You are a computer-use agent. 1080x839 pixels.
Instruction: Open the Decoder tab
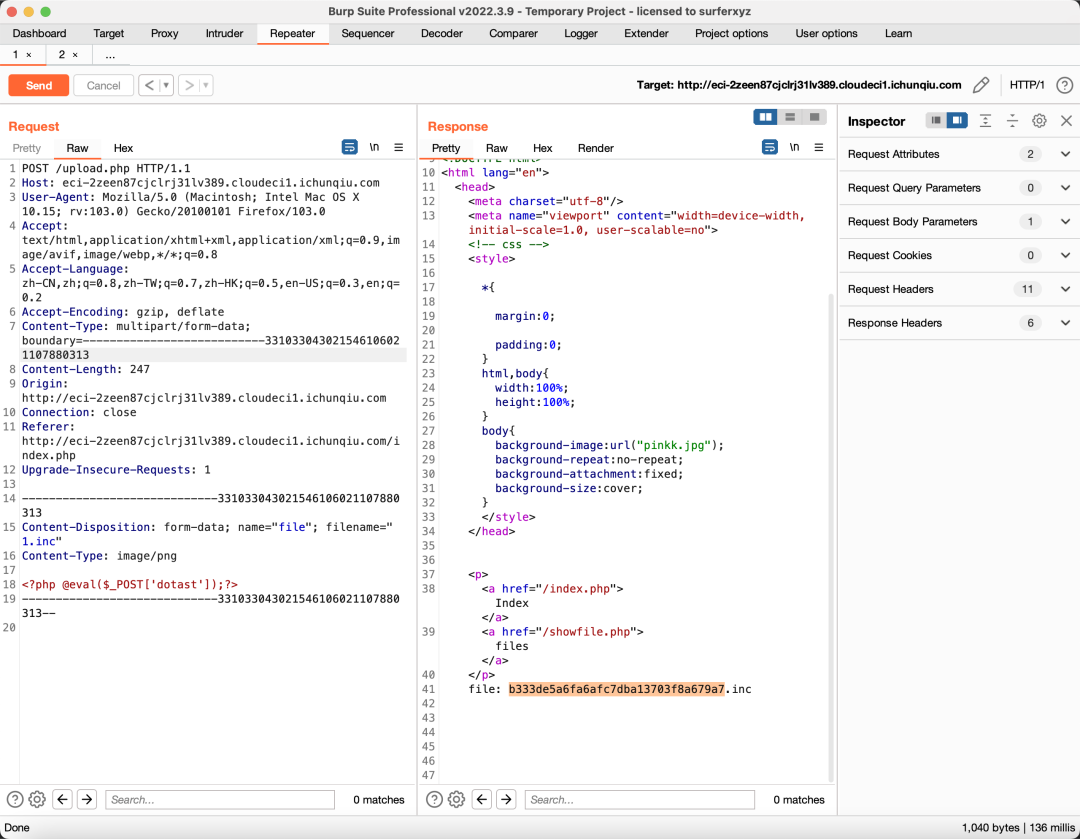(442, 33)
